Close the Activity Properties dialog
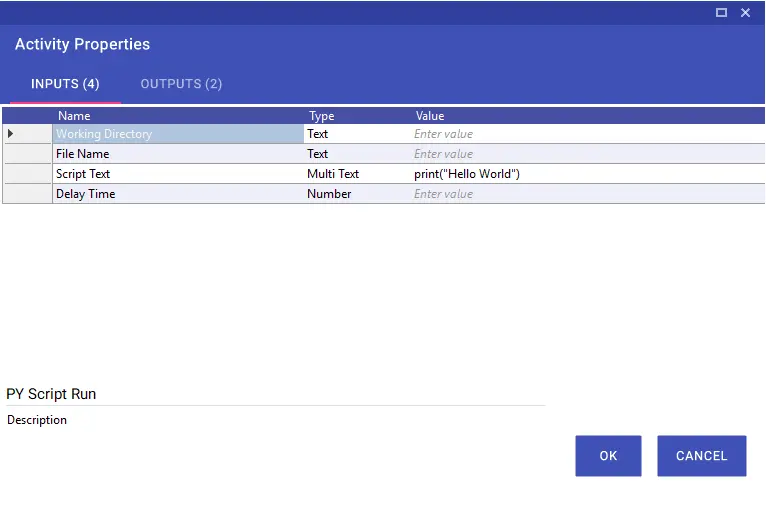The width and height of the screenshot is (766, 508). click(745, 13)
